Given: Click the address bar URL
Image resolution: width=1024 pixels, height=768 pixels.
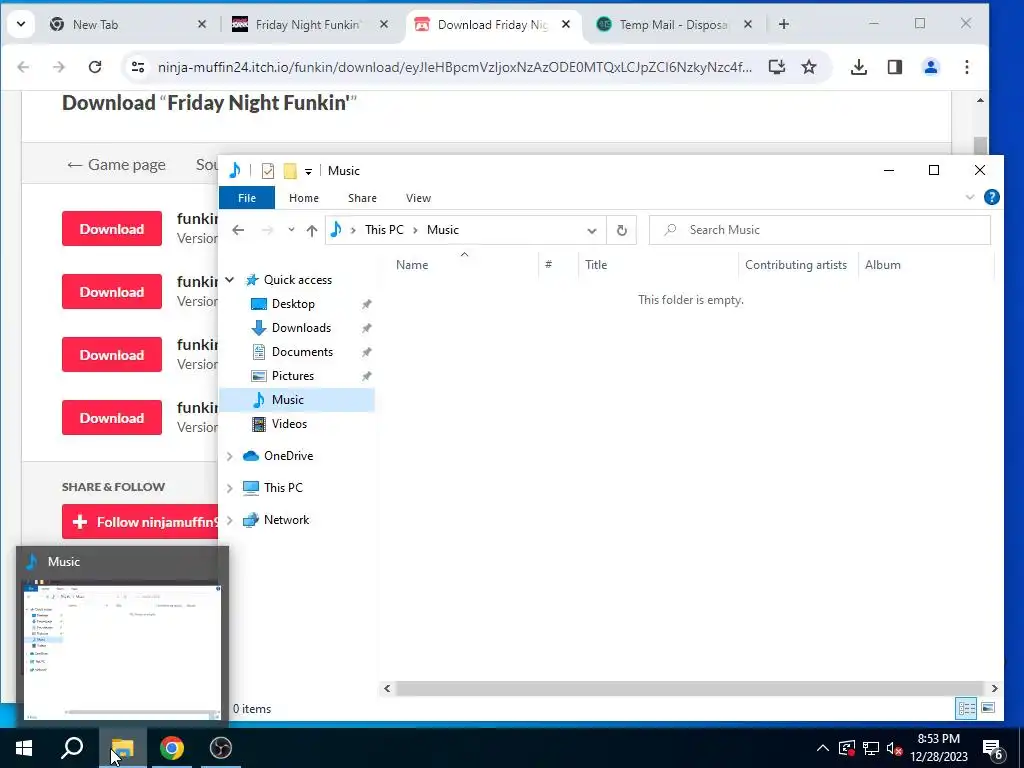Looking at the screenshot, I should (455, 67).
